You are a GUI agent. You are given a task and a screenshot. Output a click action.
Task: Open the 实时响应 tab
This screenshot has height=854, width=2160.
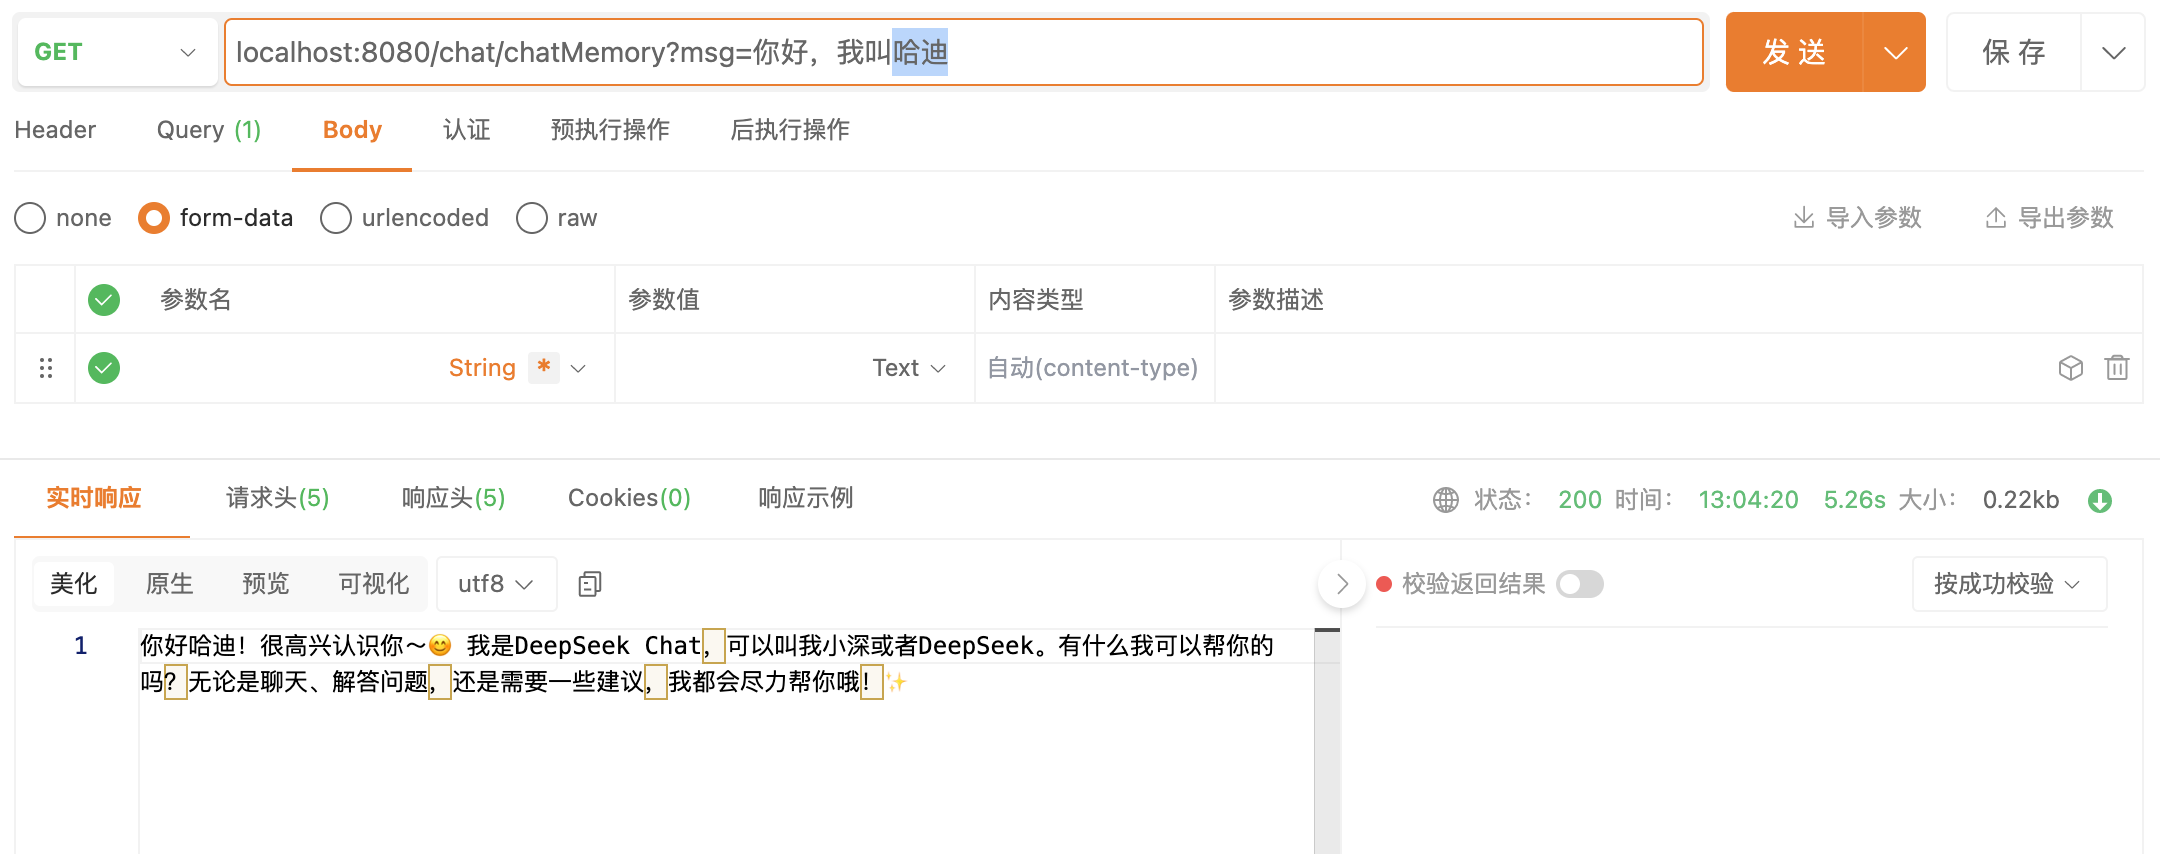[x=94, y=498]
